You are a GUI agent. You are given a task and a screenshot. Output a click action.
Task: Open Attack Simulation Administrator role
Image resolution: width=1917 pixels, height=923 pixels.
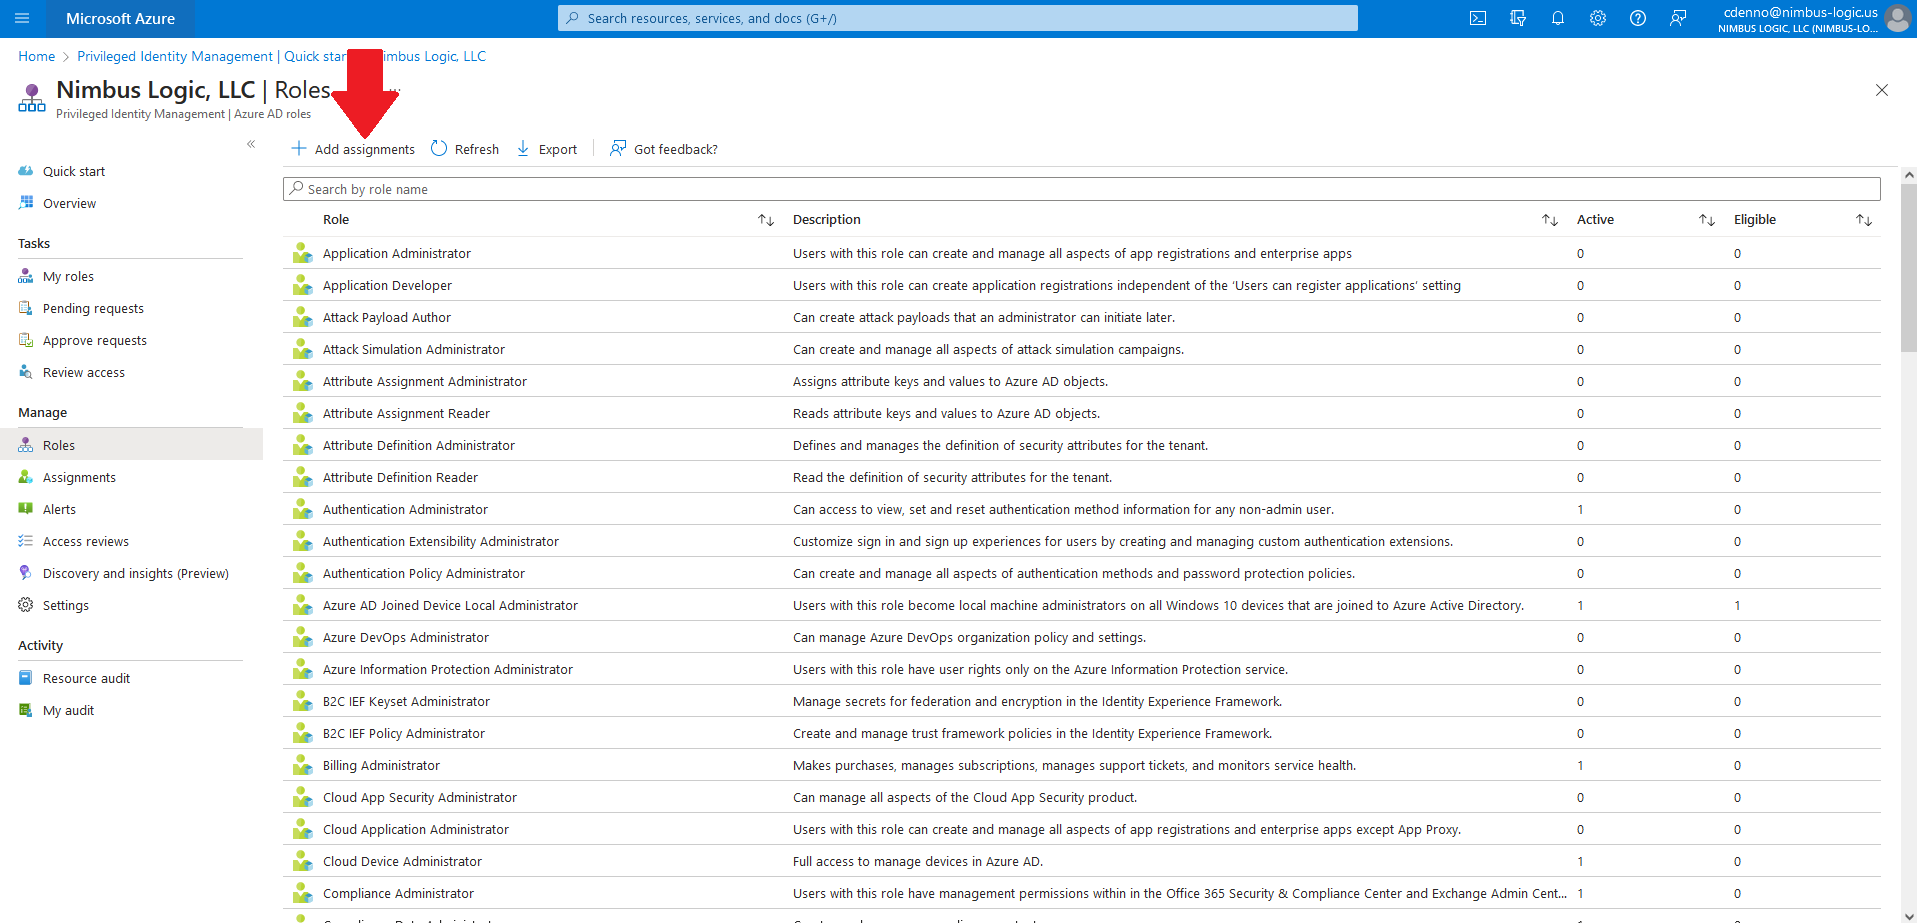tap(413, 350)
